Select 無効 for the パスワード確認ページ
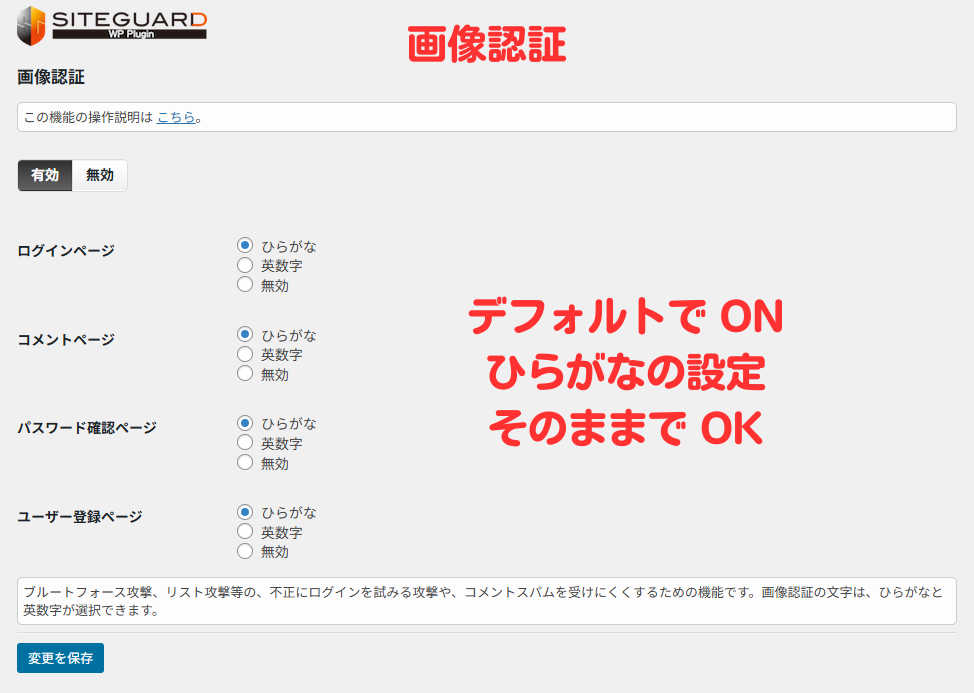974x693 pixels. [244, 461]
